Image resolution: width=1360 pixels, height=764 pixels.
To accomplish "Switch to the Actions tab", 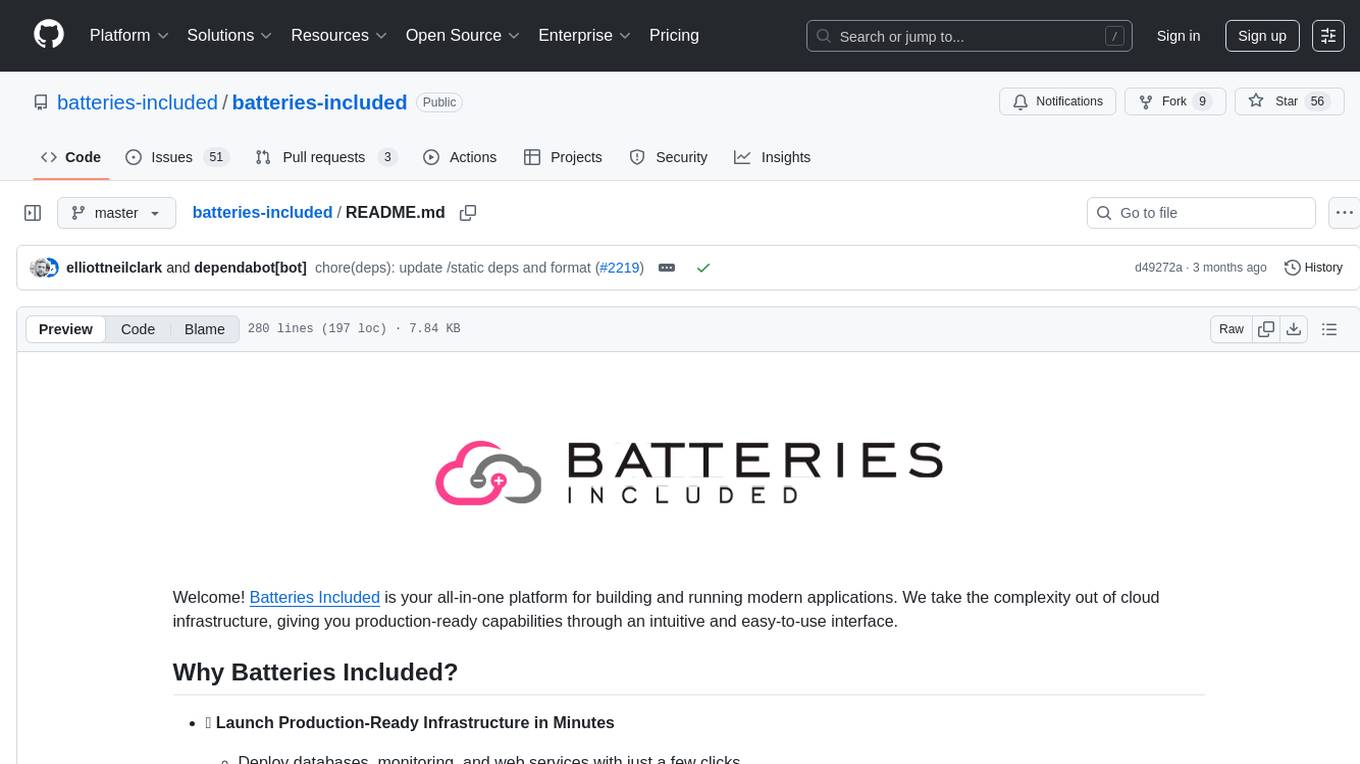I will click(460, 157).
